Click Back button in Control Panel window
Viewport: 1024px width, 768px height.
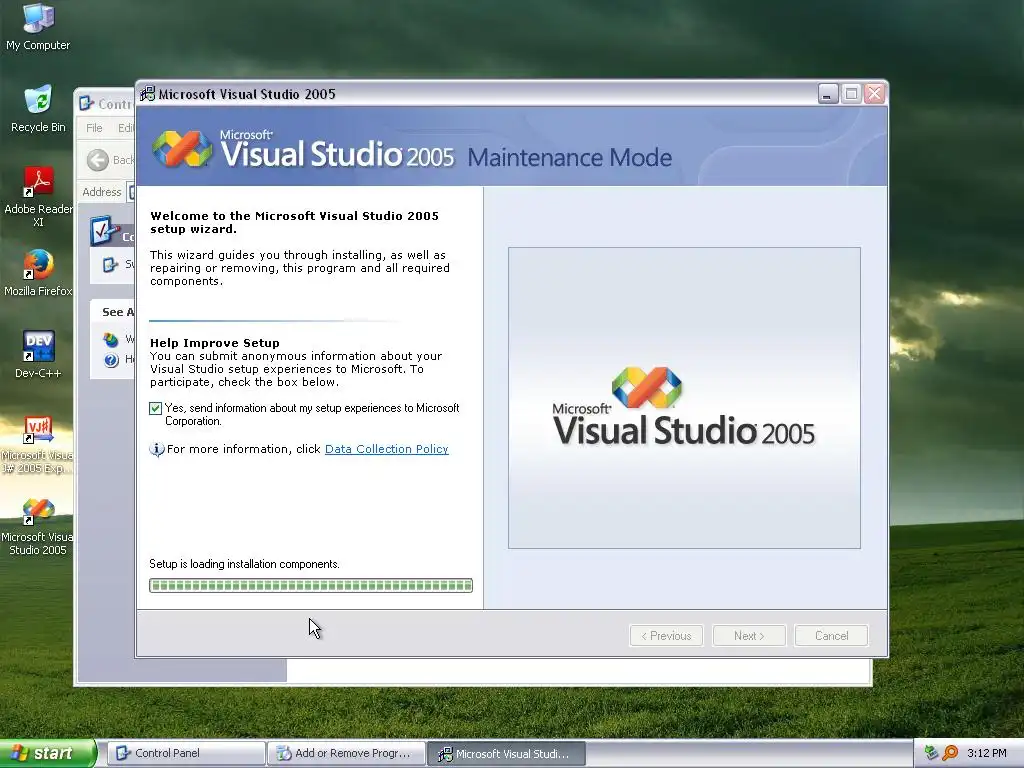[110, 160]
